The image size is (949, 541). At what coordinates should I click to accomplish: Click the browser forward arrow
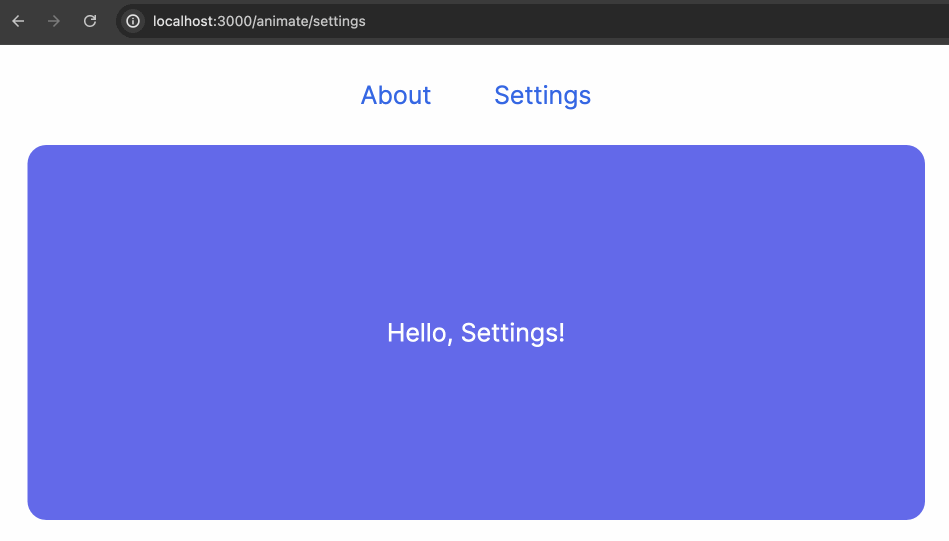coord(54,21)
